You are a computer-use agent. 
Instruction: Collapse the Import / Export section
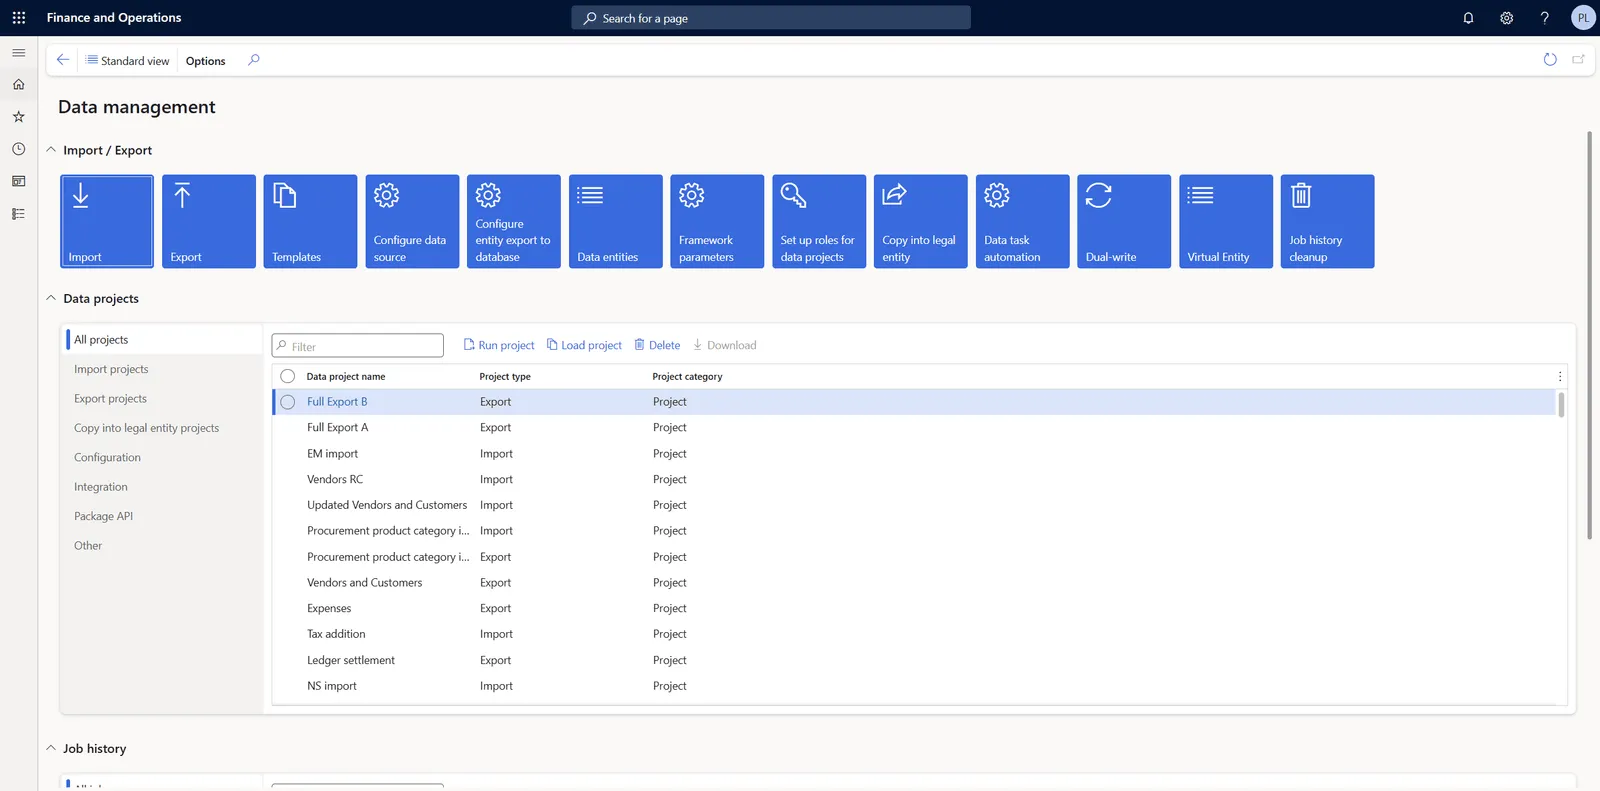51,150
